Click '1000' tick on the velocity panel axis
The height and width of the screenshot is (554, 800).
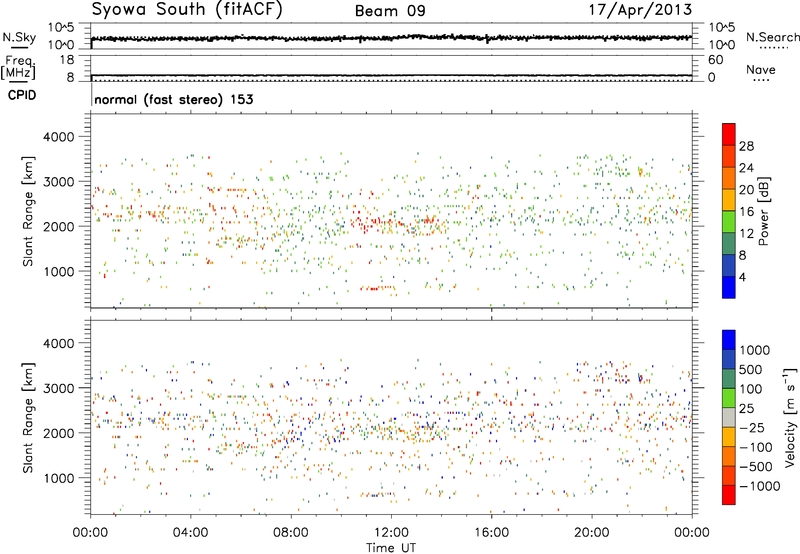(59, 478)
